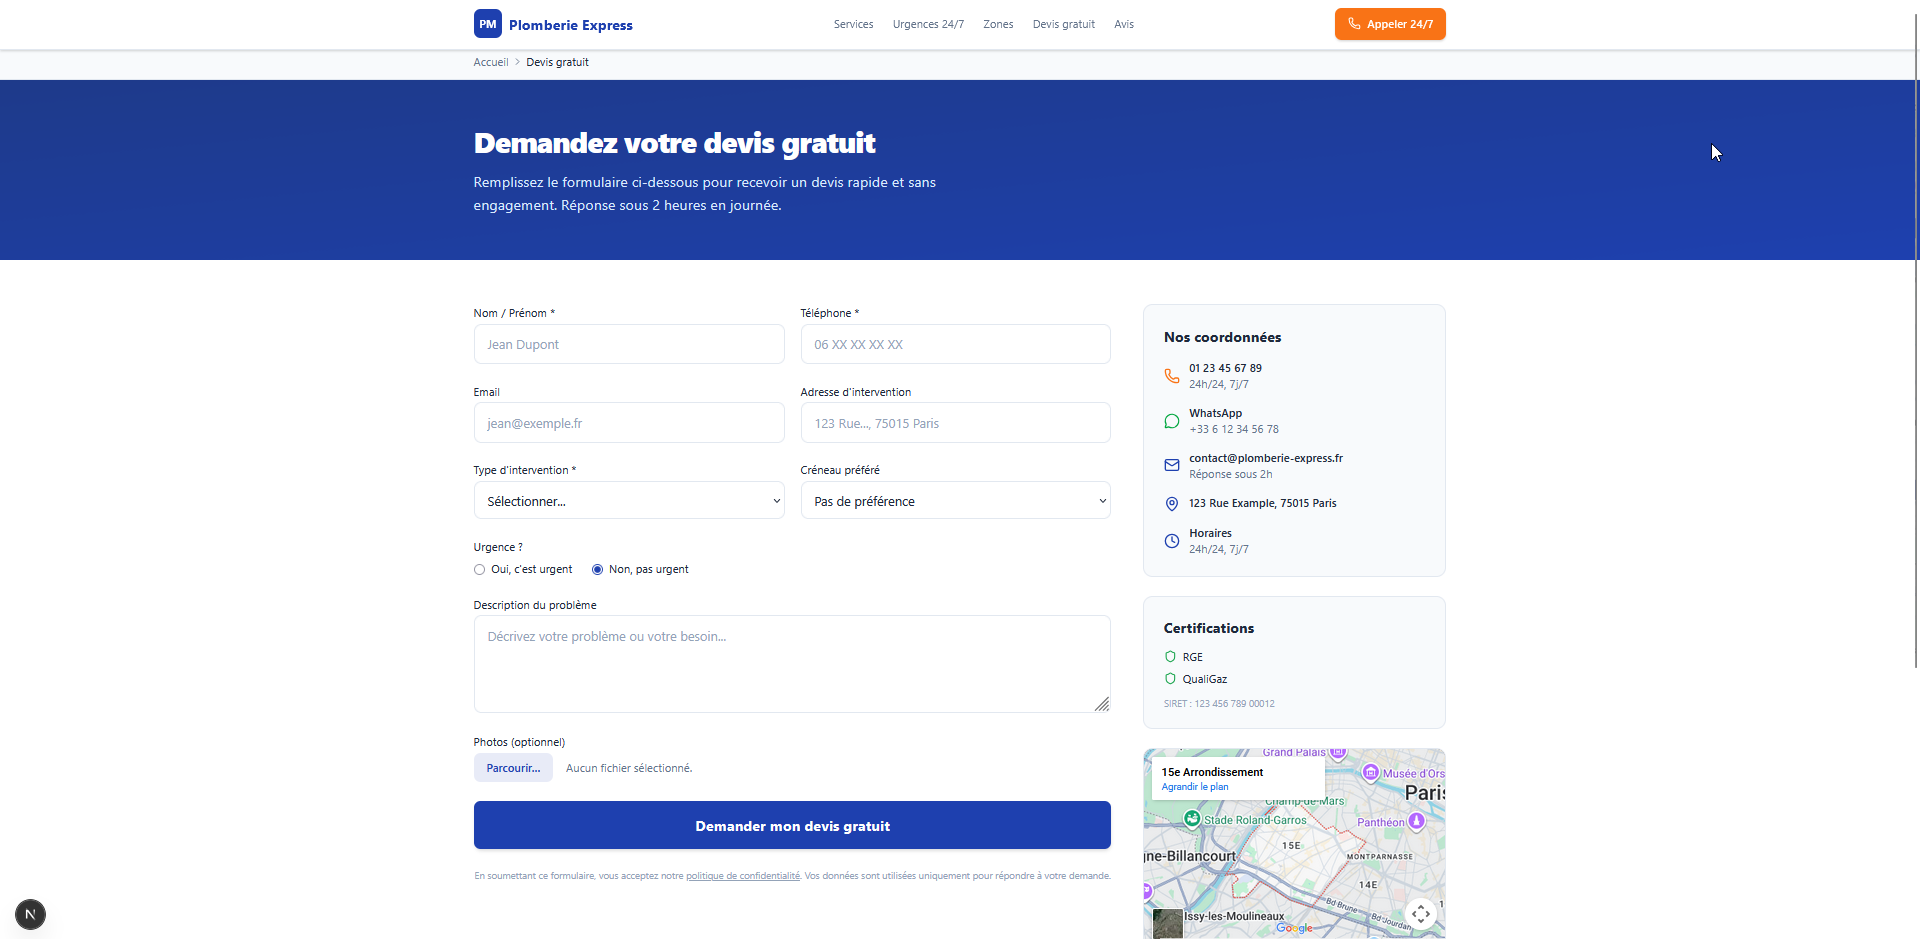Viewport: 1920px width, 939px height.
Task: Click the map camera controls icon
Action: click(1420, 913)
